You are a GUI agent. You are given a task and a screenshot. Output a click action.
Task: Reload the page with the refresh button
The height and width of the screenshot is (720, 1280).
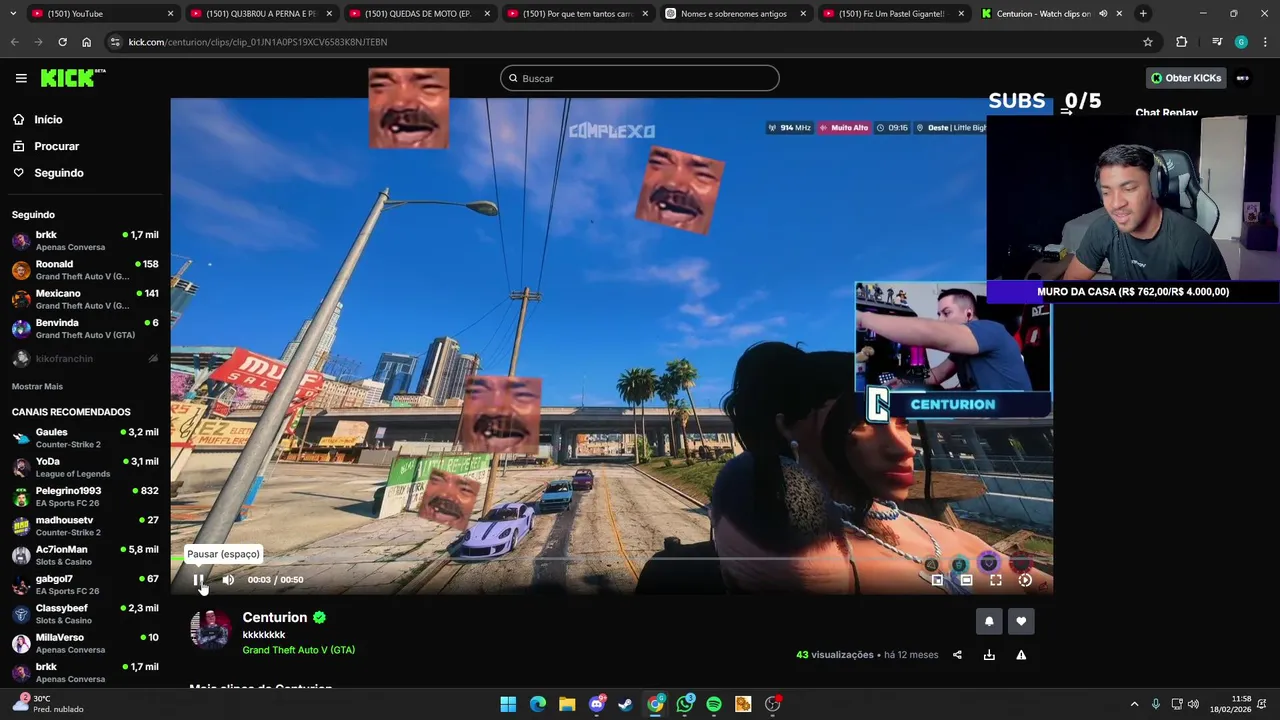point(62,42)
